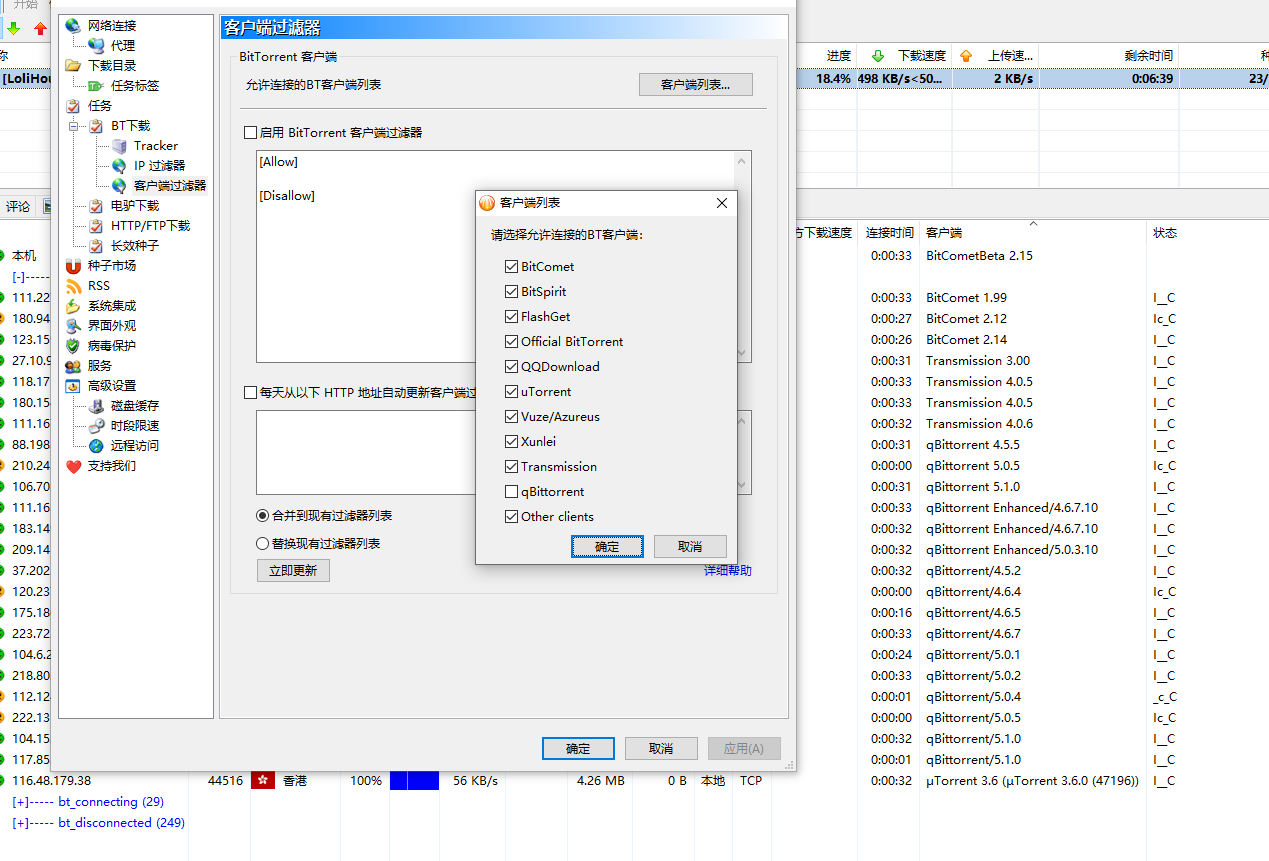
Task: Toggle the QQDownload checkbox
Action: tap(512, 366)
